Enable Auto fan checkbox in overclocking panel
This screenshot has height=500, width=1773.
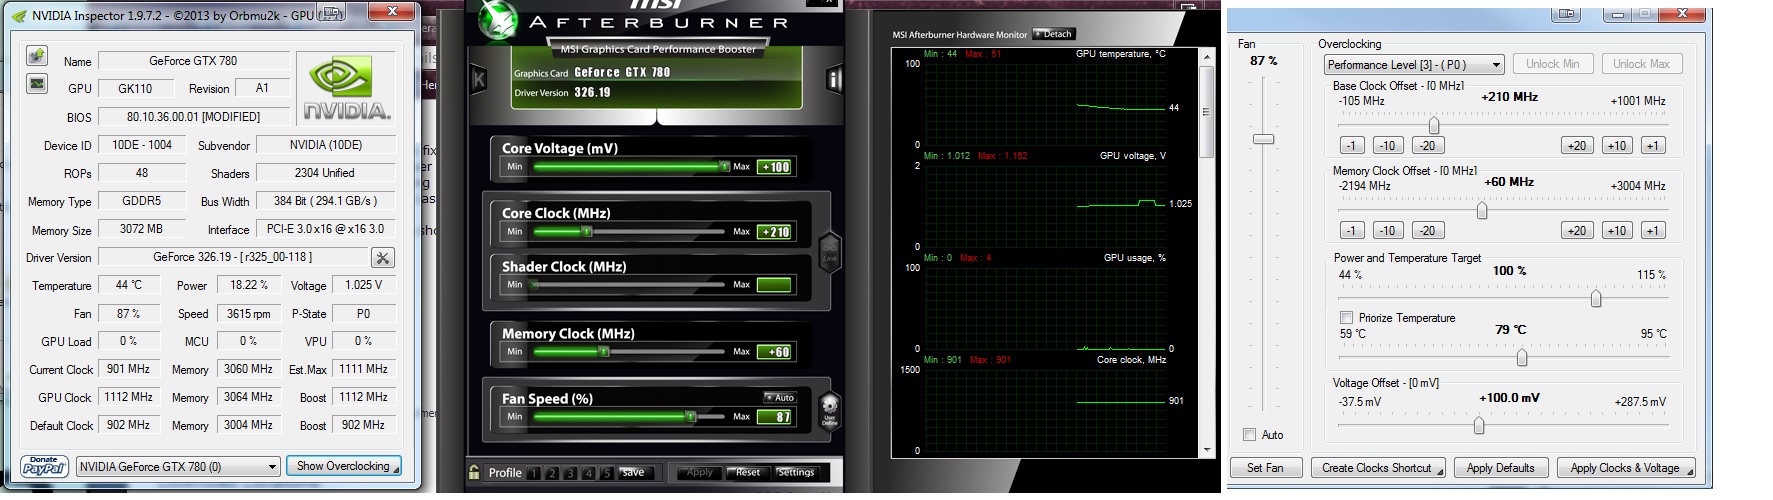click(1249, 435)
